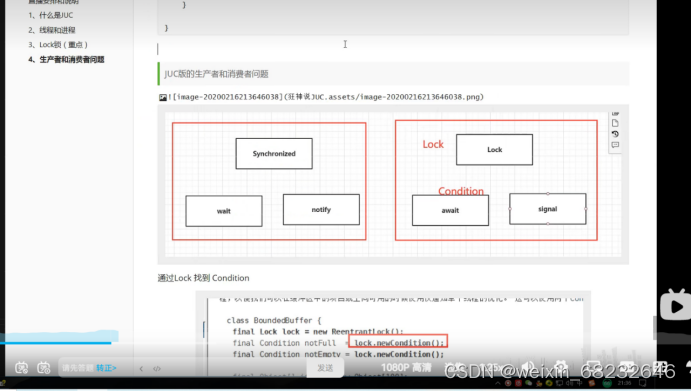Viewport: 692px width, 391px height.
Task: Click the page icon in diagram toolbar
Action: tap(615, 123)
